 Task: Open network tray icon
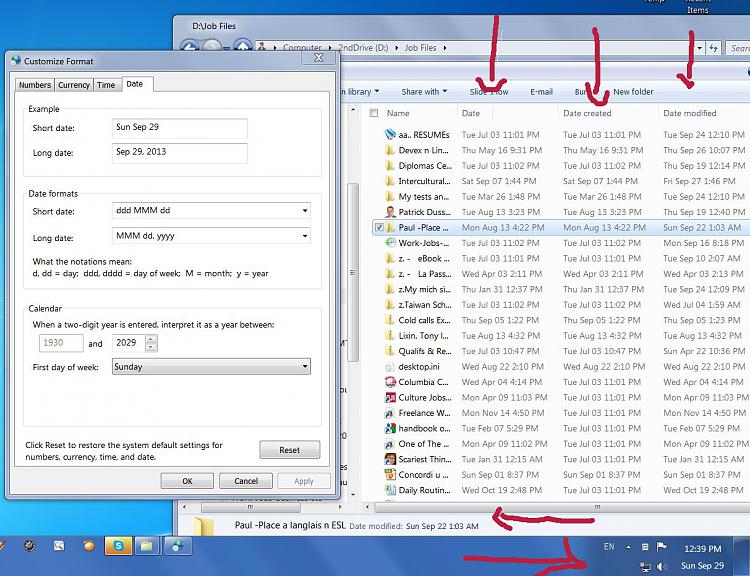point(645,567)
